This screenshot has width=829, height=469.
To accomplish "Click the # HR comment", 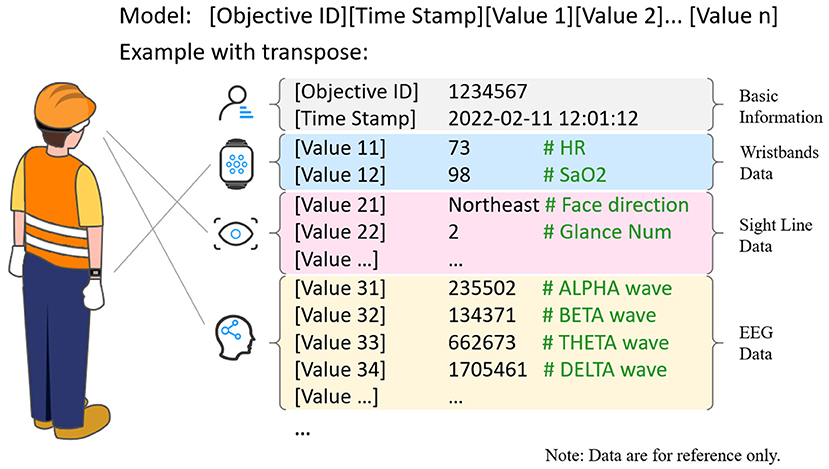I will [x=564, y=148].
